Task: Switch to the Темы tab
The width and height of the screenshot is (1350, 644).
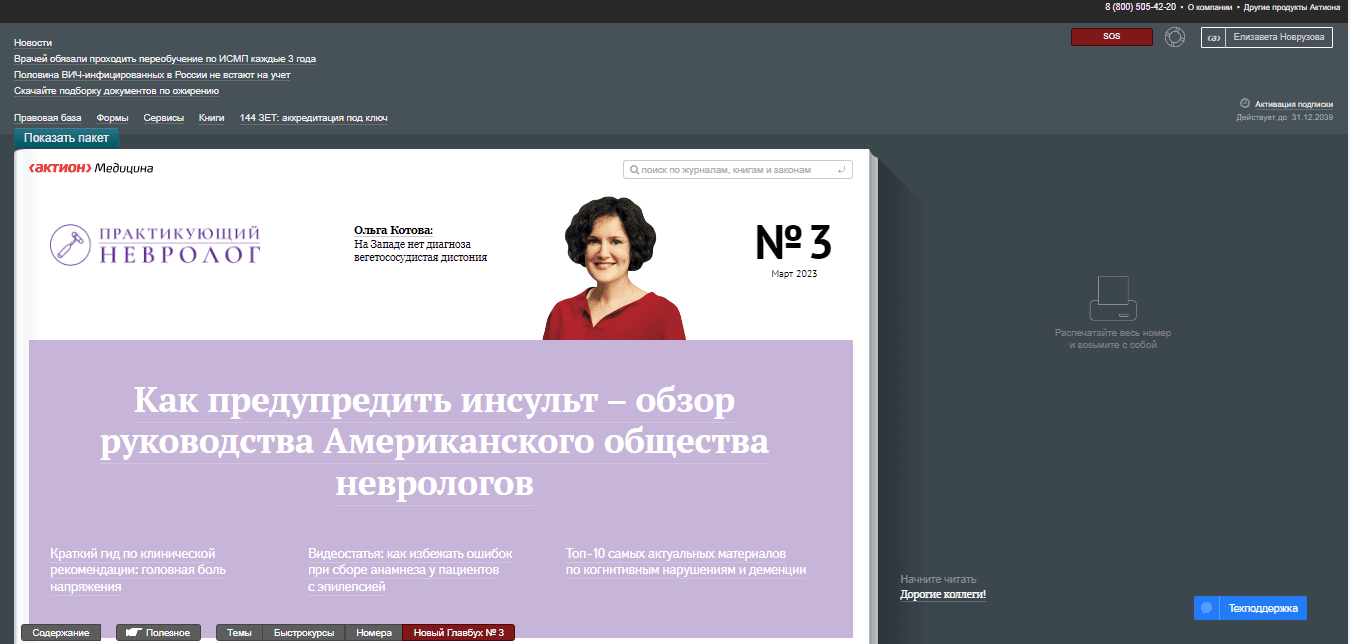Action: pyautogui.click(x=239, y=633)
